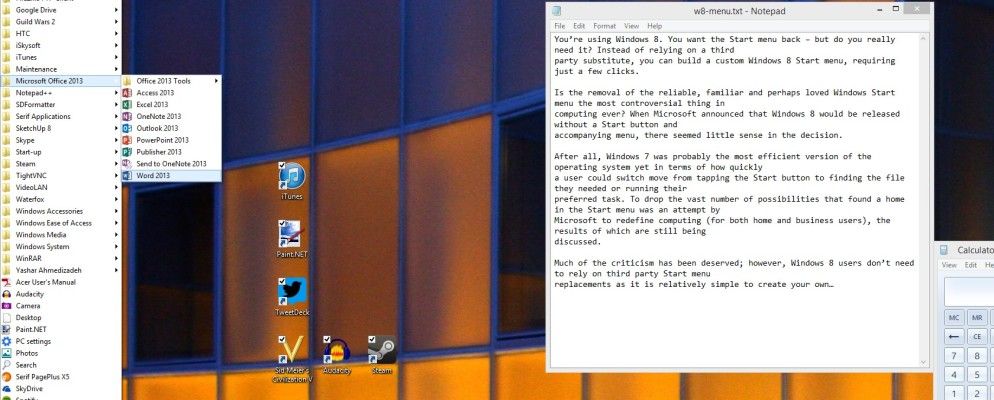This screenshot has width=994, height=400.
Task: Open Search from the programs menu
Action: click(60, 365)
